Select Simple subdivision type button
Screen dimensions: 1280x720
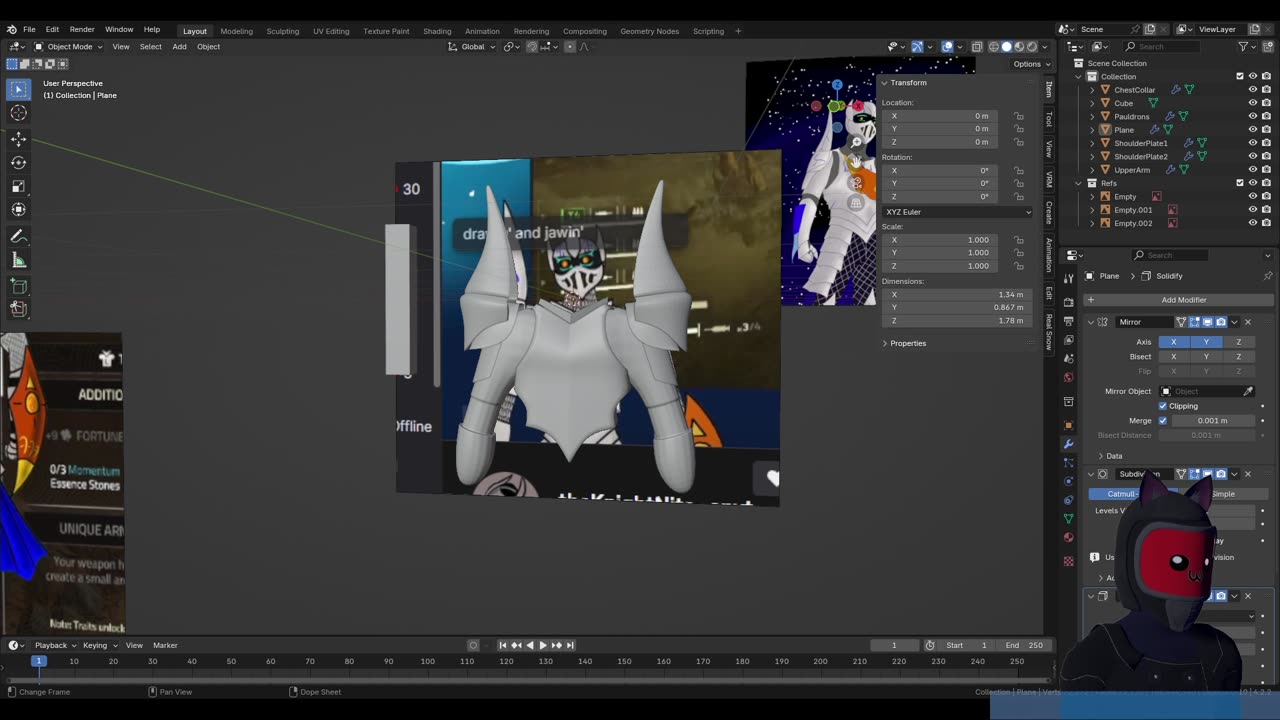tap(1222, 494)
